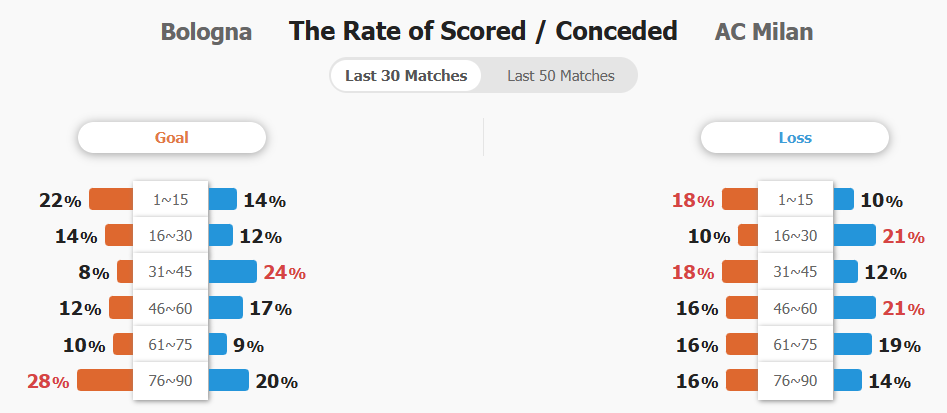947x413 pixels.
Task: Select the Last 30 Matches option
Action: pos(406,75)
